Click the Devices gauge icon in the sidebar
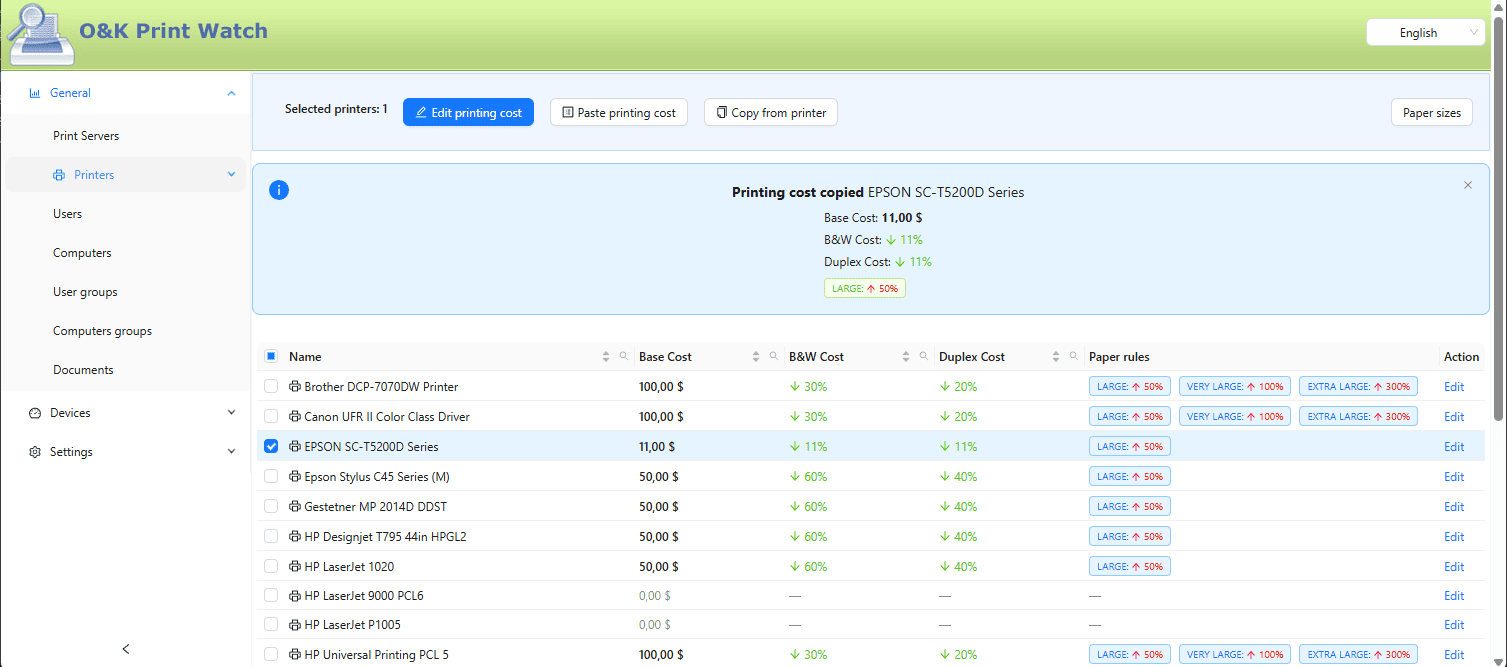Viewport: 1507px width, 667px height. tap(35, 413)
